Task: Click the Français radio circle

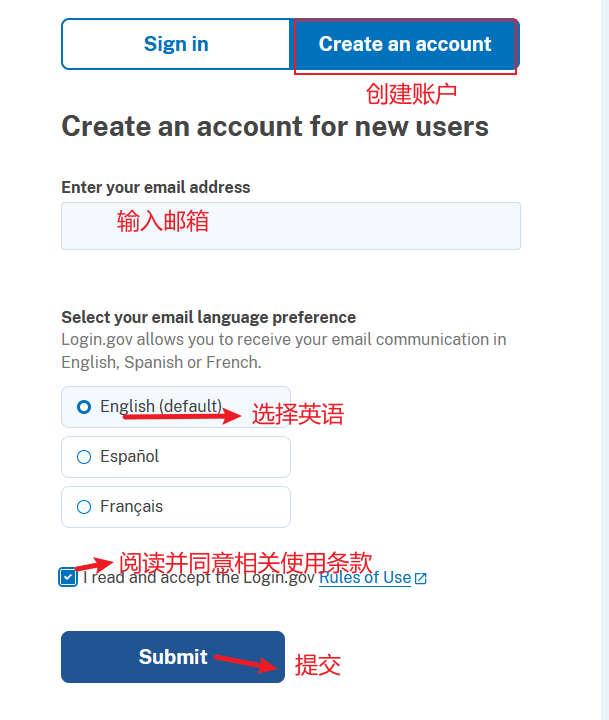Action: (84, 507)
